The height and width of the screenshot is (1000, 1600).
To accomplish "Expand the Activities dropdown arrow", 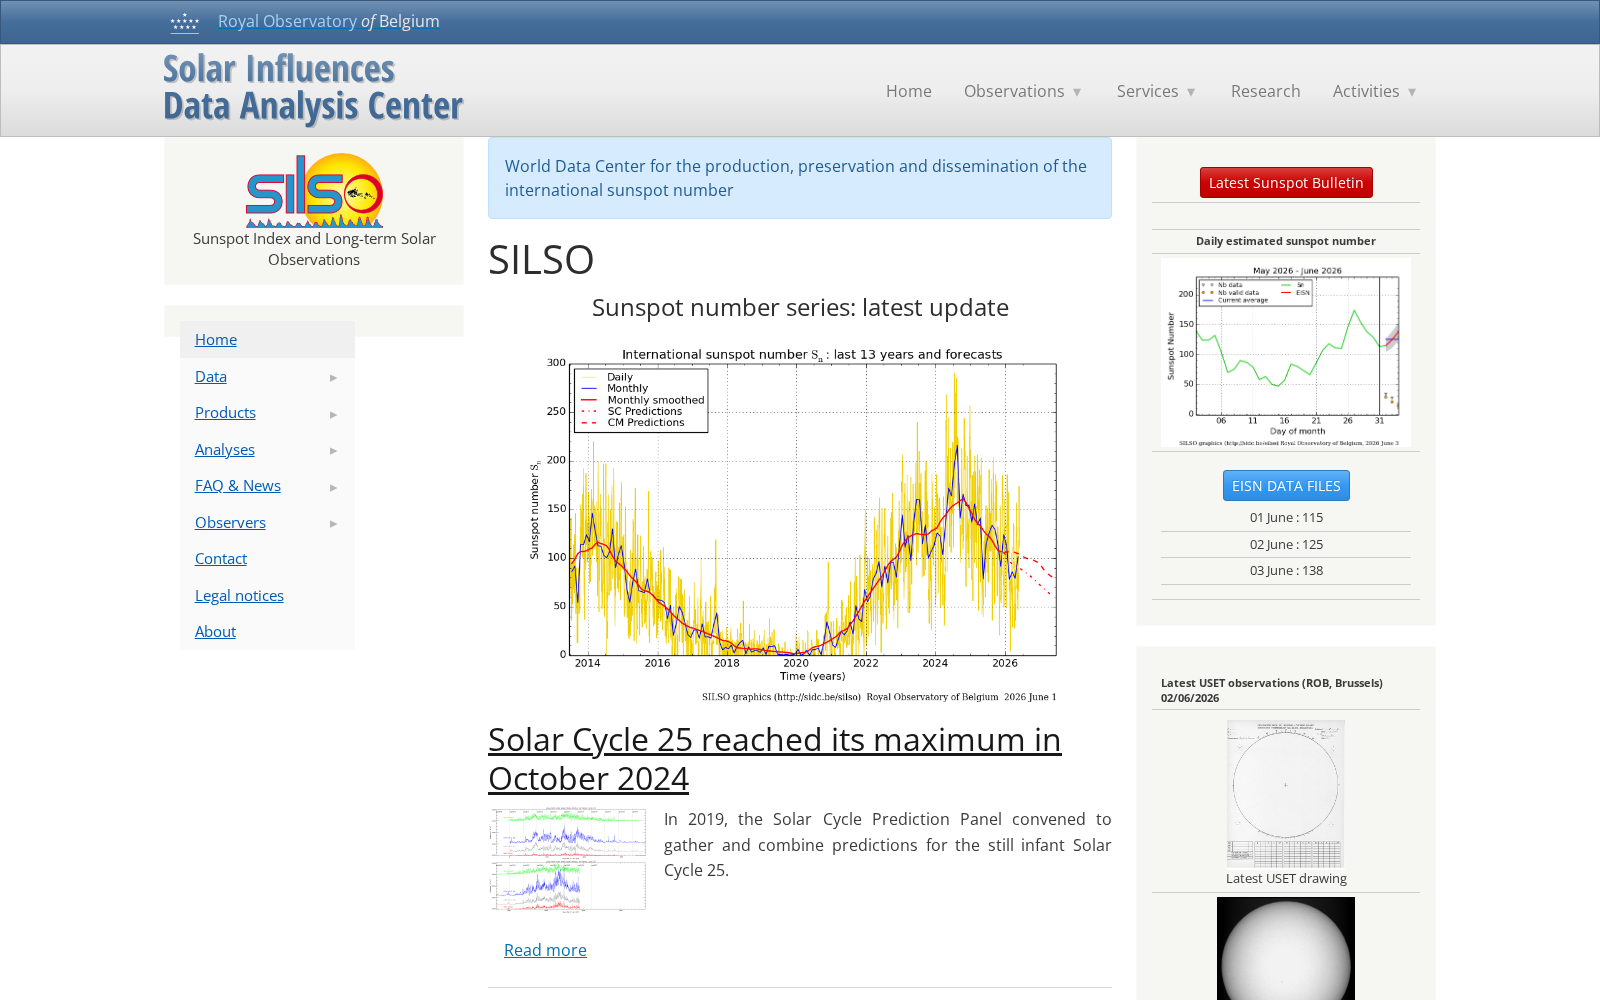I will [x=1412, y=92].
